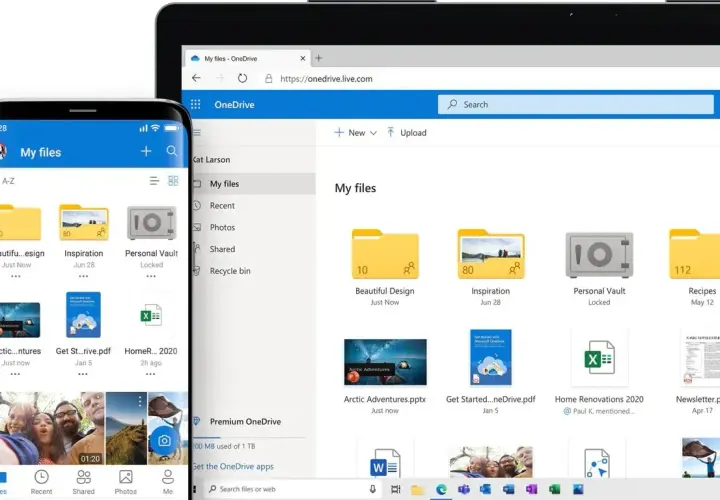Click the onedrive.live.com address bar
The image size is (720, 500).
click(326, 79)
